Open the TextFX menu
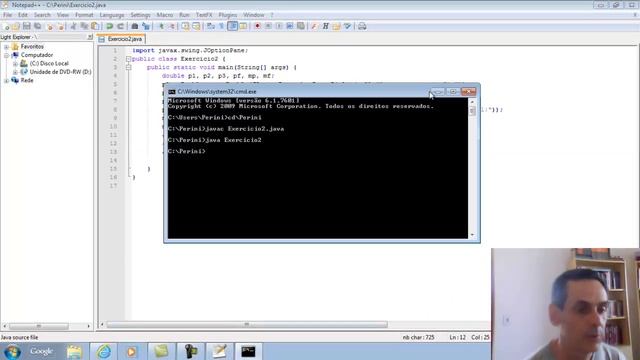The width and height of the screenshot is (640, 360). tap(204, 15)
